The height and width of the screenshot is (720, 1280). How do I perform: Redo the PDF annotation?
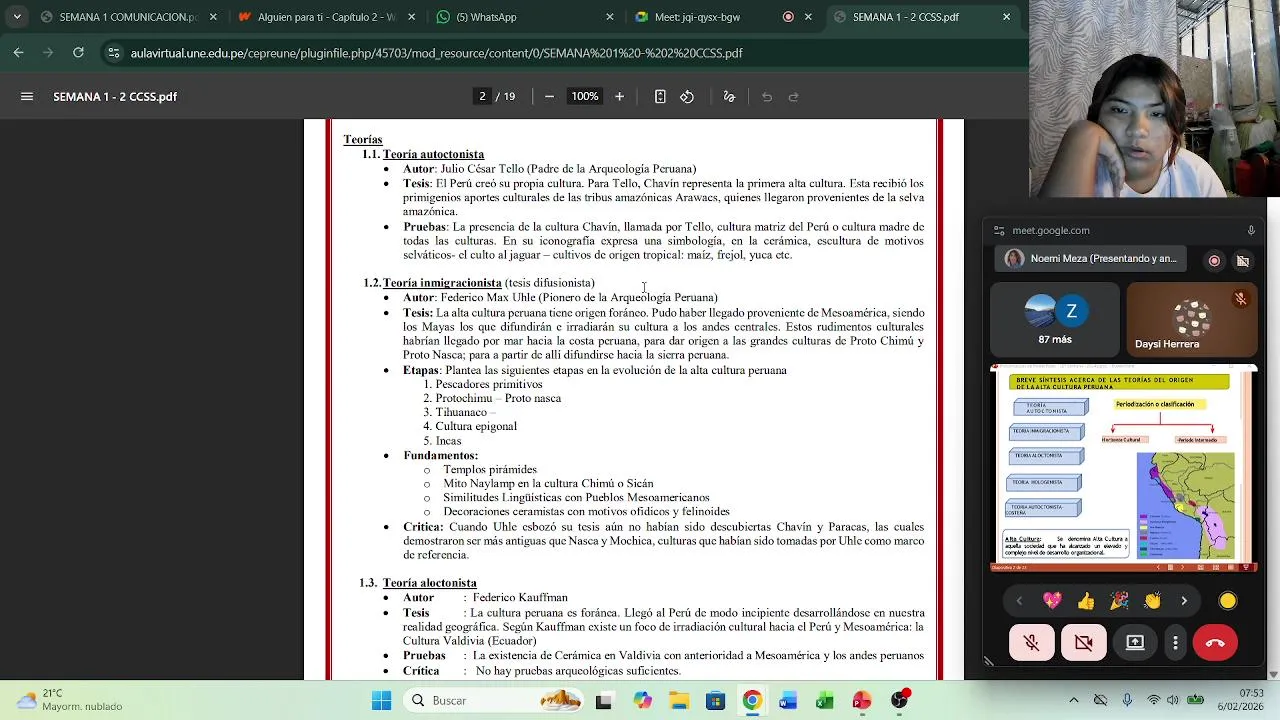coord(794,97)
